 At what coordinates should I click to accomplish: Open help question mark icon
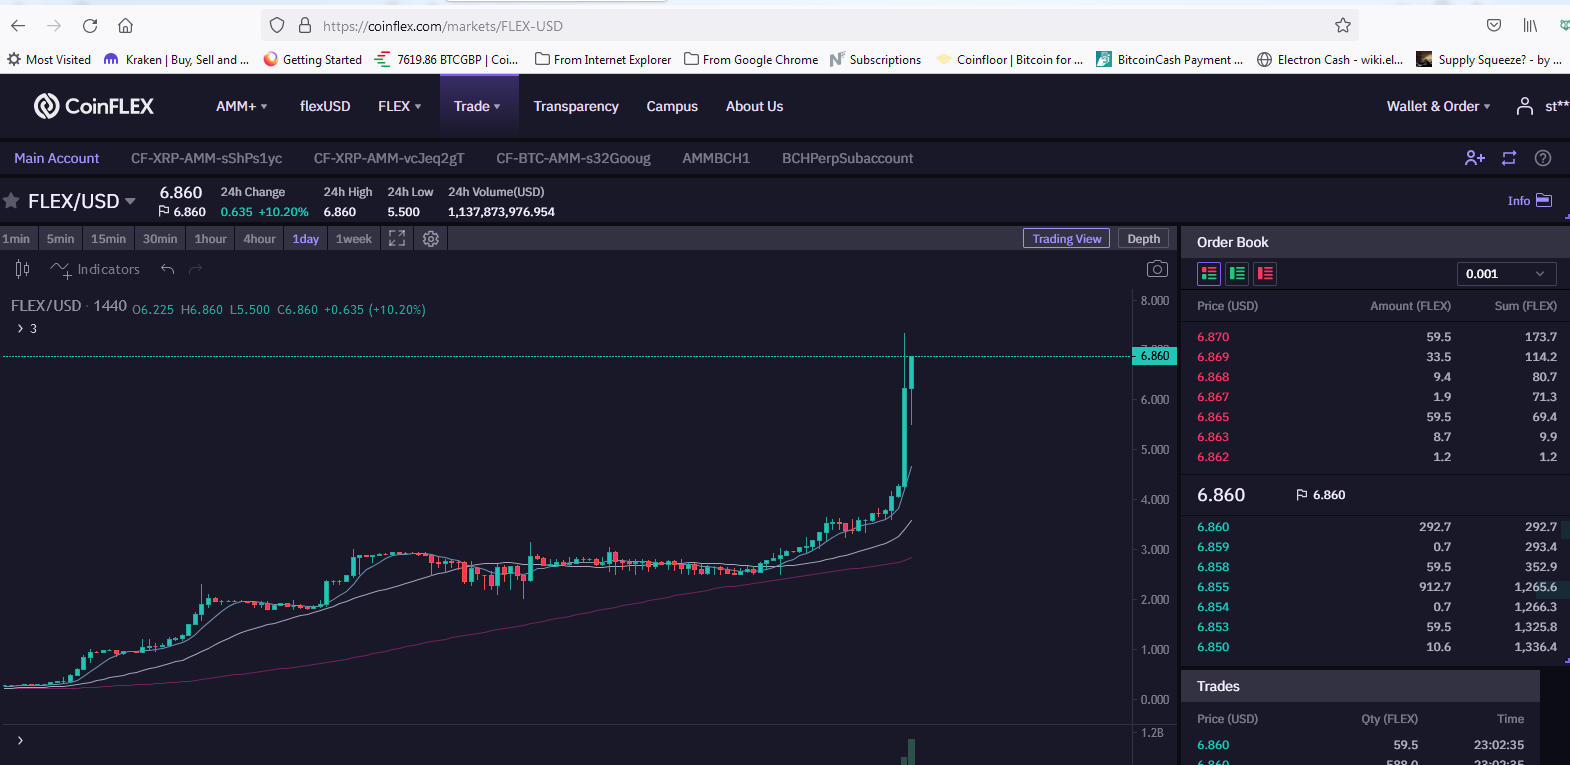coord(1543,158)
